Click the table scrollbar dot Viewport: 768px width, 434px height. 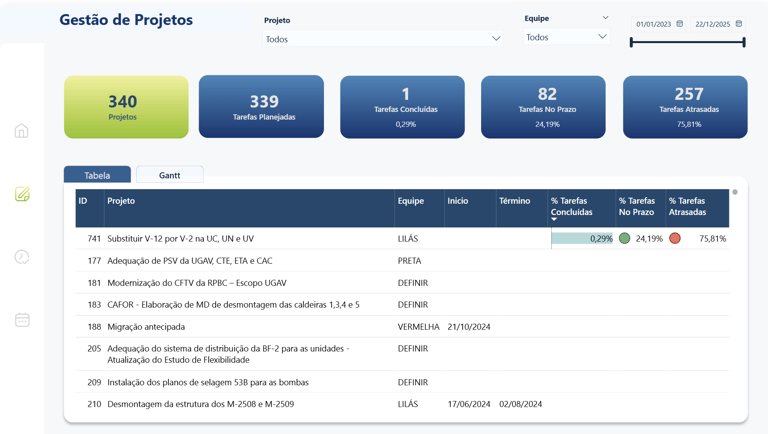click(x=735, y=192)
